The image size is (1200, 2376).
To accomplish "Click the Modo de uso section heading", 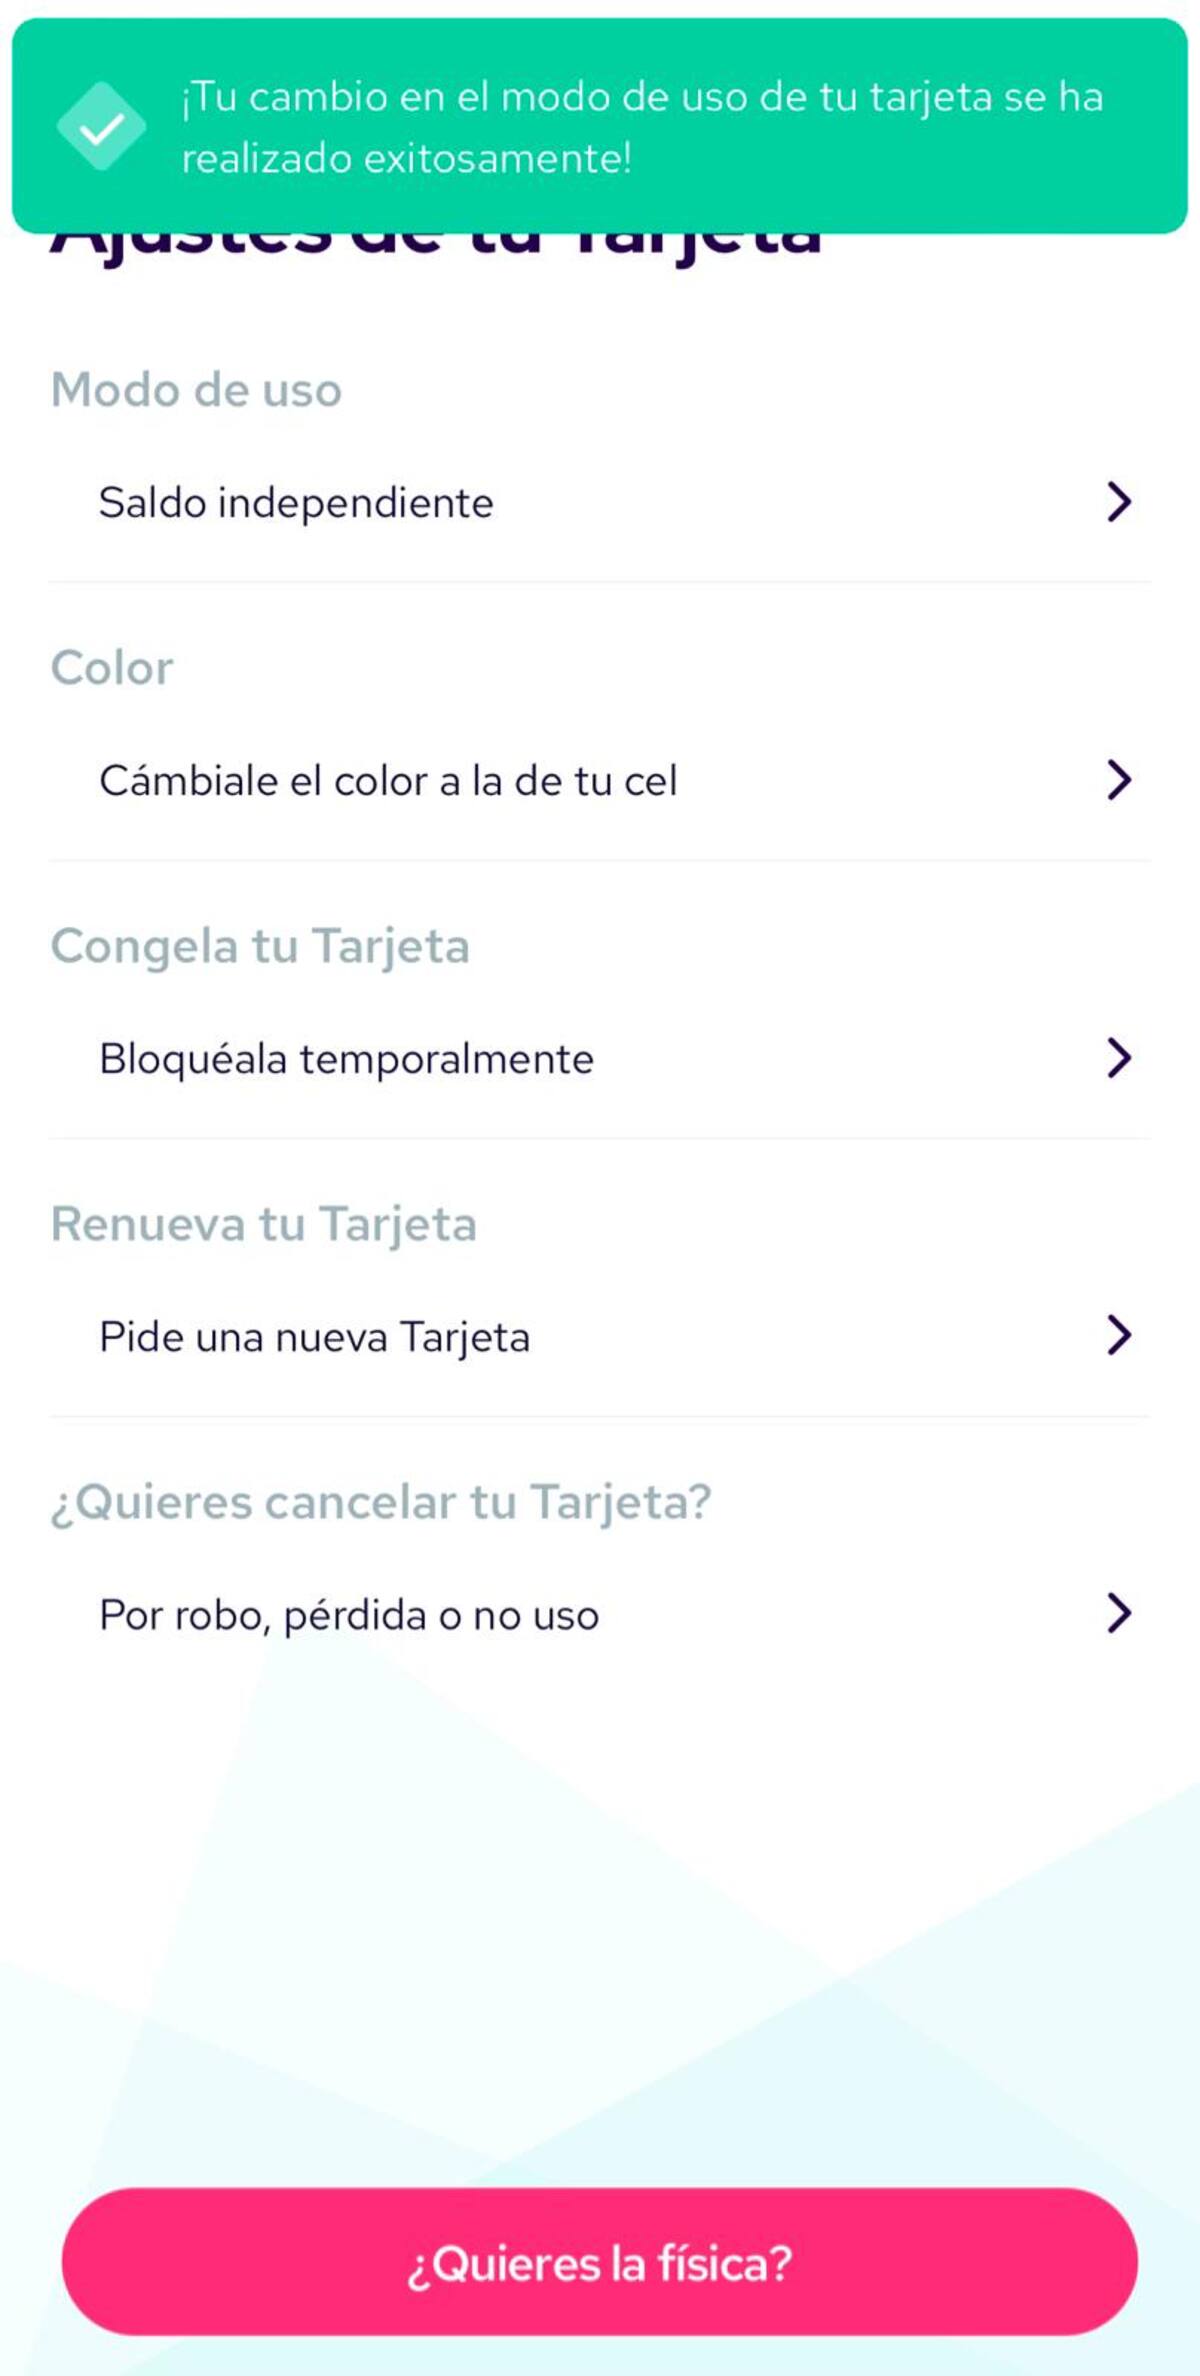I will click(196, 390).
